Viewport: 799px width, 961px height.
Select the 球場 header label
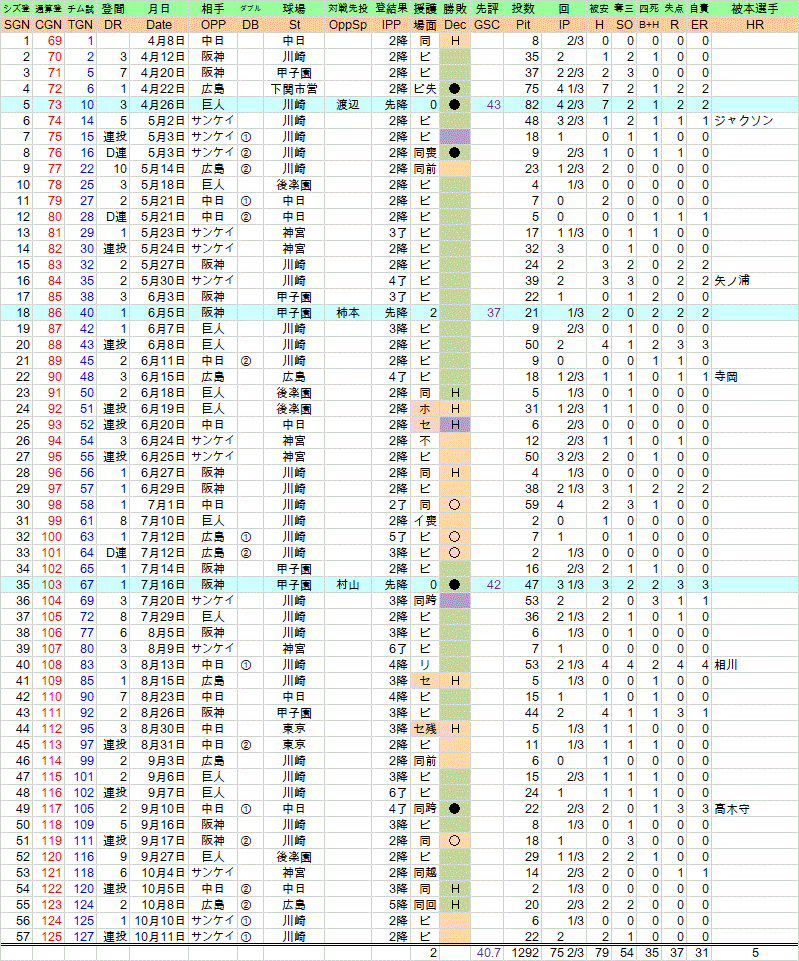click(294, 9)
